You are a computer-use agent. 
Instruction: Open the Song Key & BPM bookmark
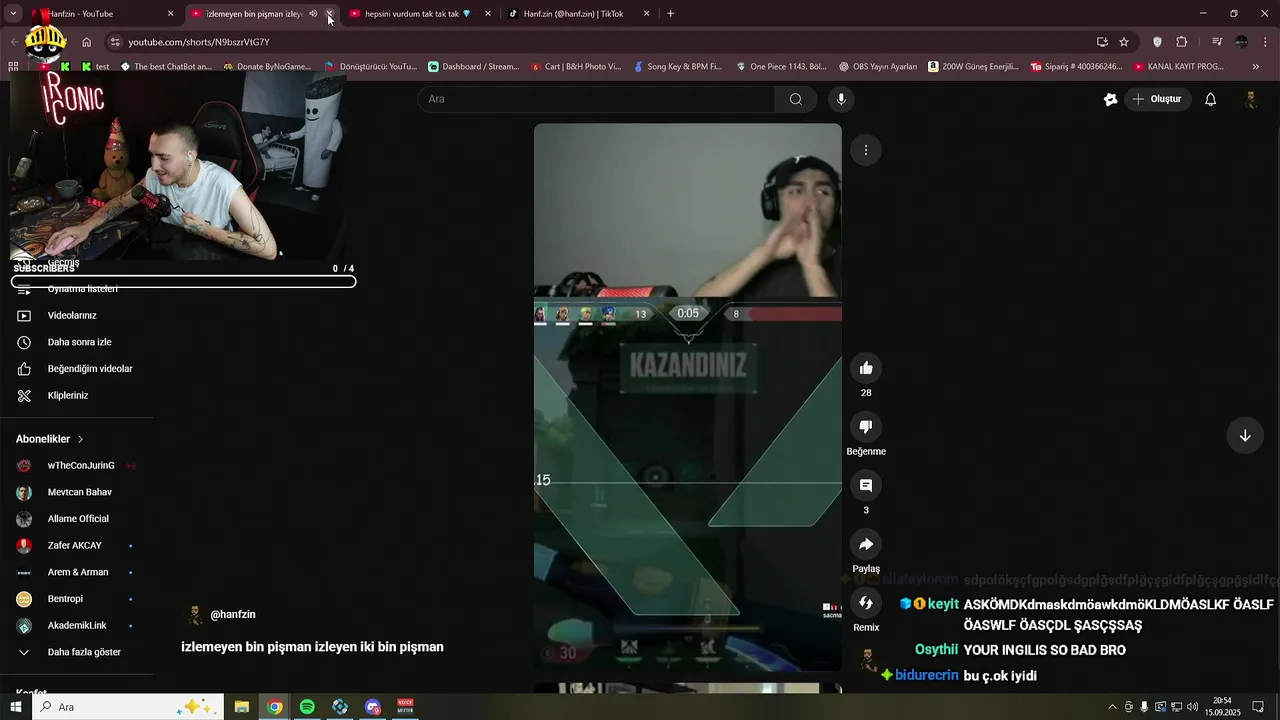tap(677, 67)
